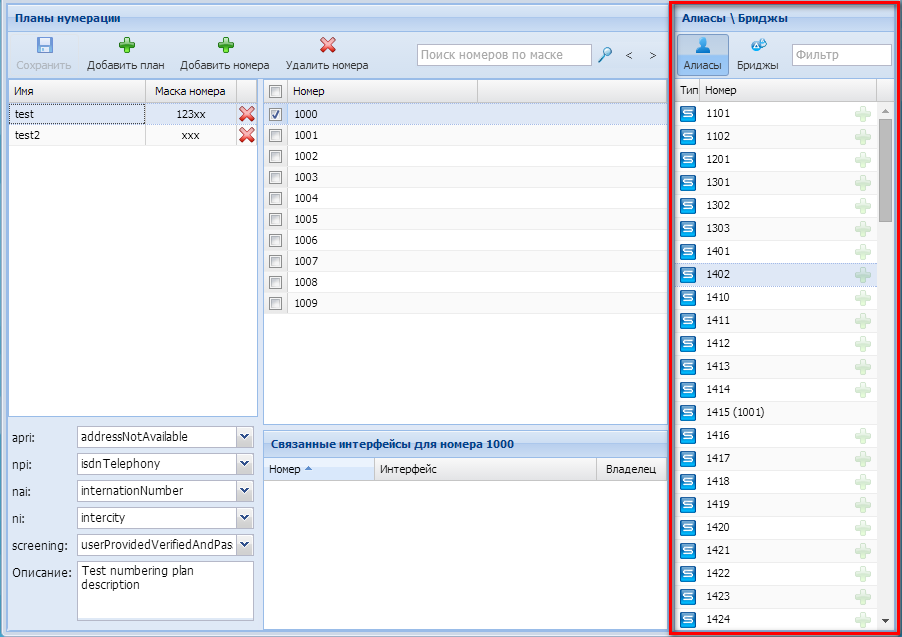Delete the test plan with red X
Viewport: 902px width, 637px height.
[246, 114]
